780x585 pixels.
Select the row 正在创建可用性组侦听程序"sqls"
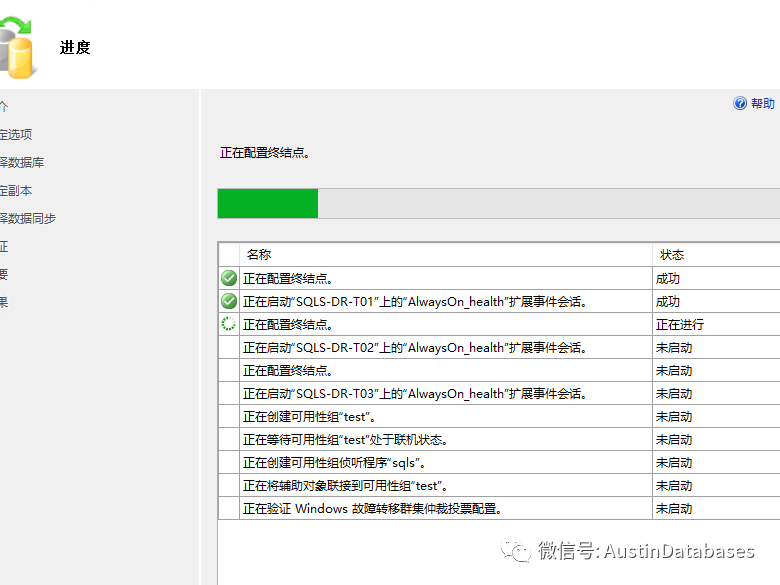(499, 463)
